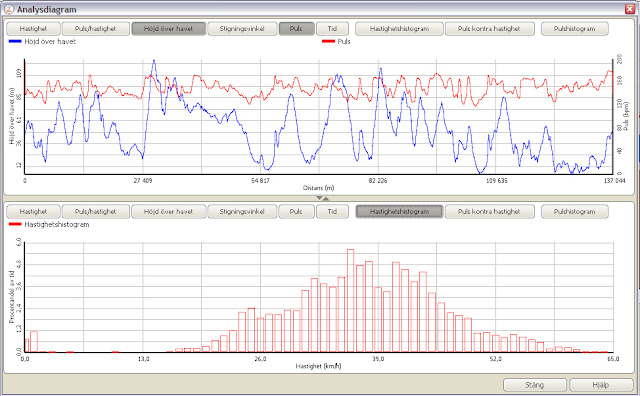Show Hastighetshistogram in upper chart

pos(399,29)
